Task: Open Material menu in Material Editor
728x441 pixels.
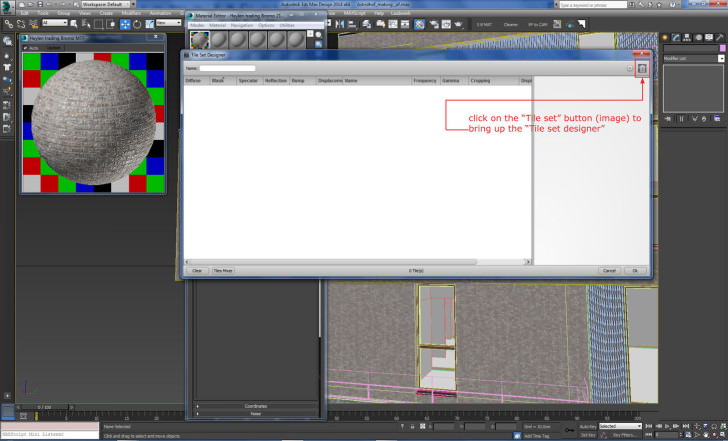Action: (x=215, y=24)
